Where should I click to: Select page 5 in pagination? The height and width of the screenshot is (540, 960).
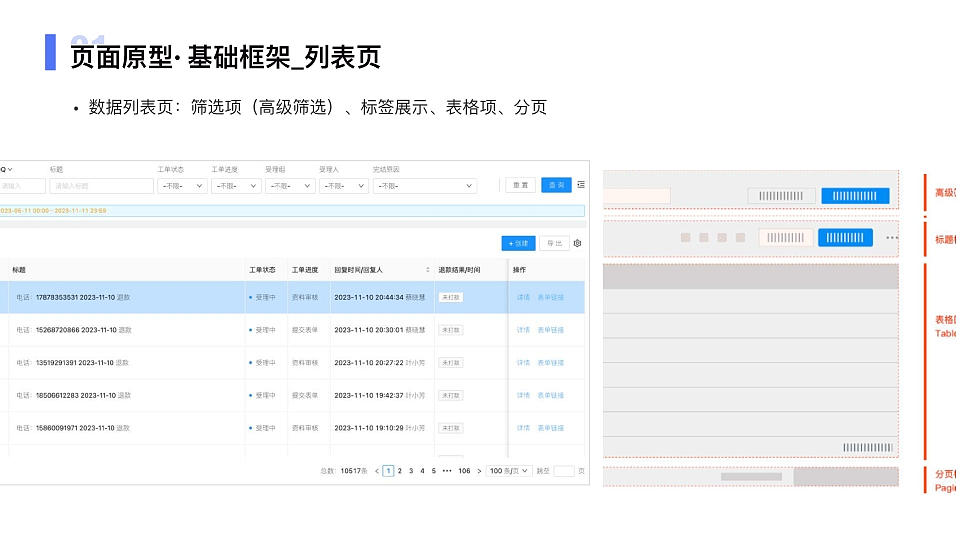pyautogui.click(x=433, y=471)
